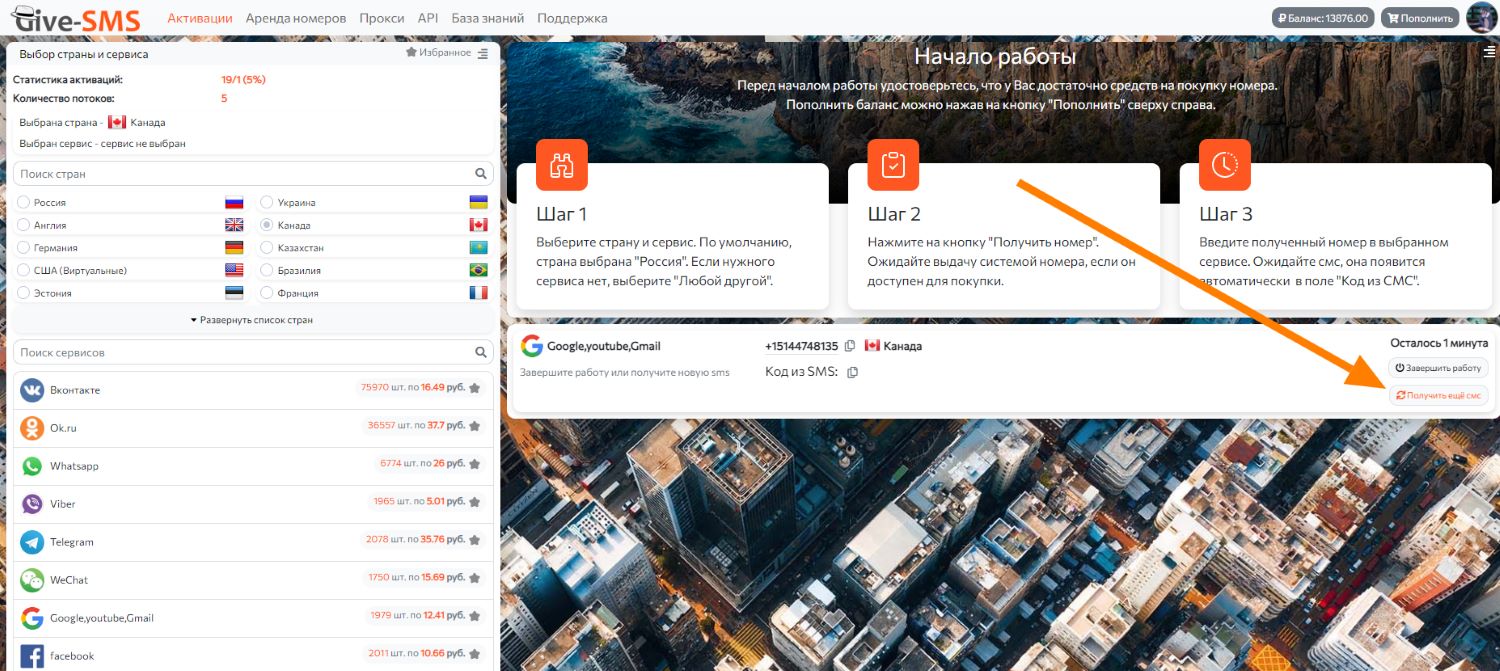Click the magnifier in service search
Viewport: 1500px width, 671px height.
pos(481,353)
